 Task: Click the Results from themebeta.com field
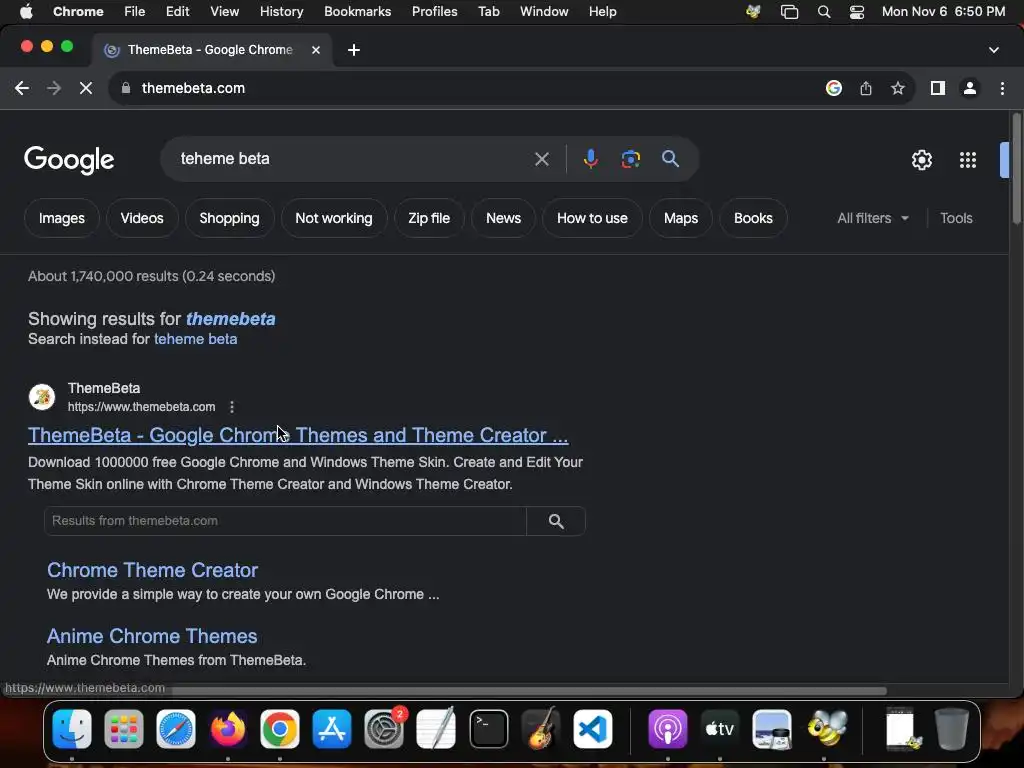(285, 521)
